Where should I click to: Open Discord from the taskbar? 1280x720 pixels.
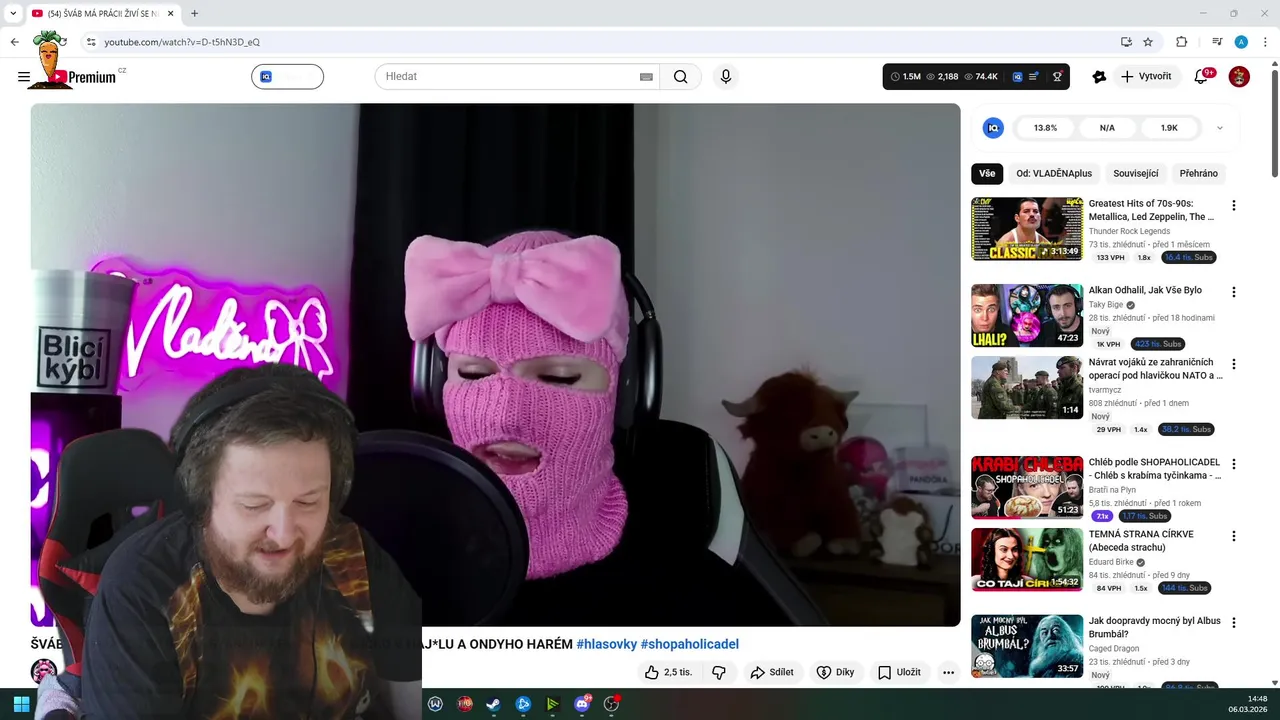pyautogui.click(x=582, y=704)
